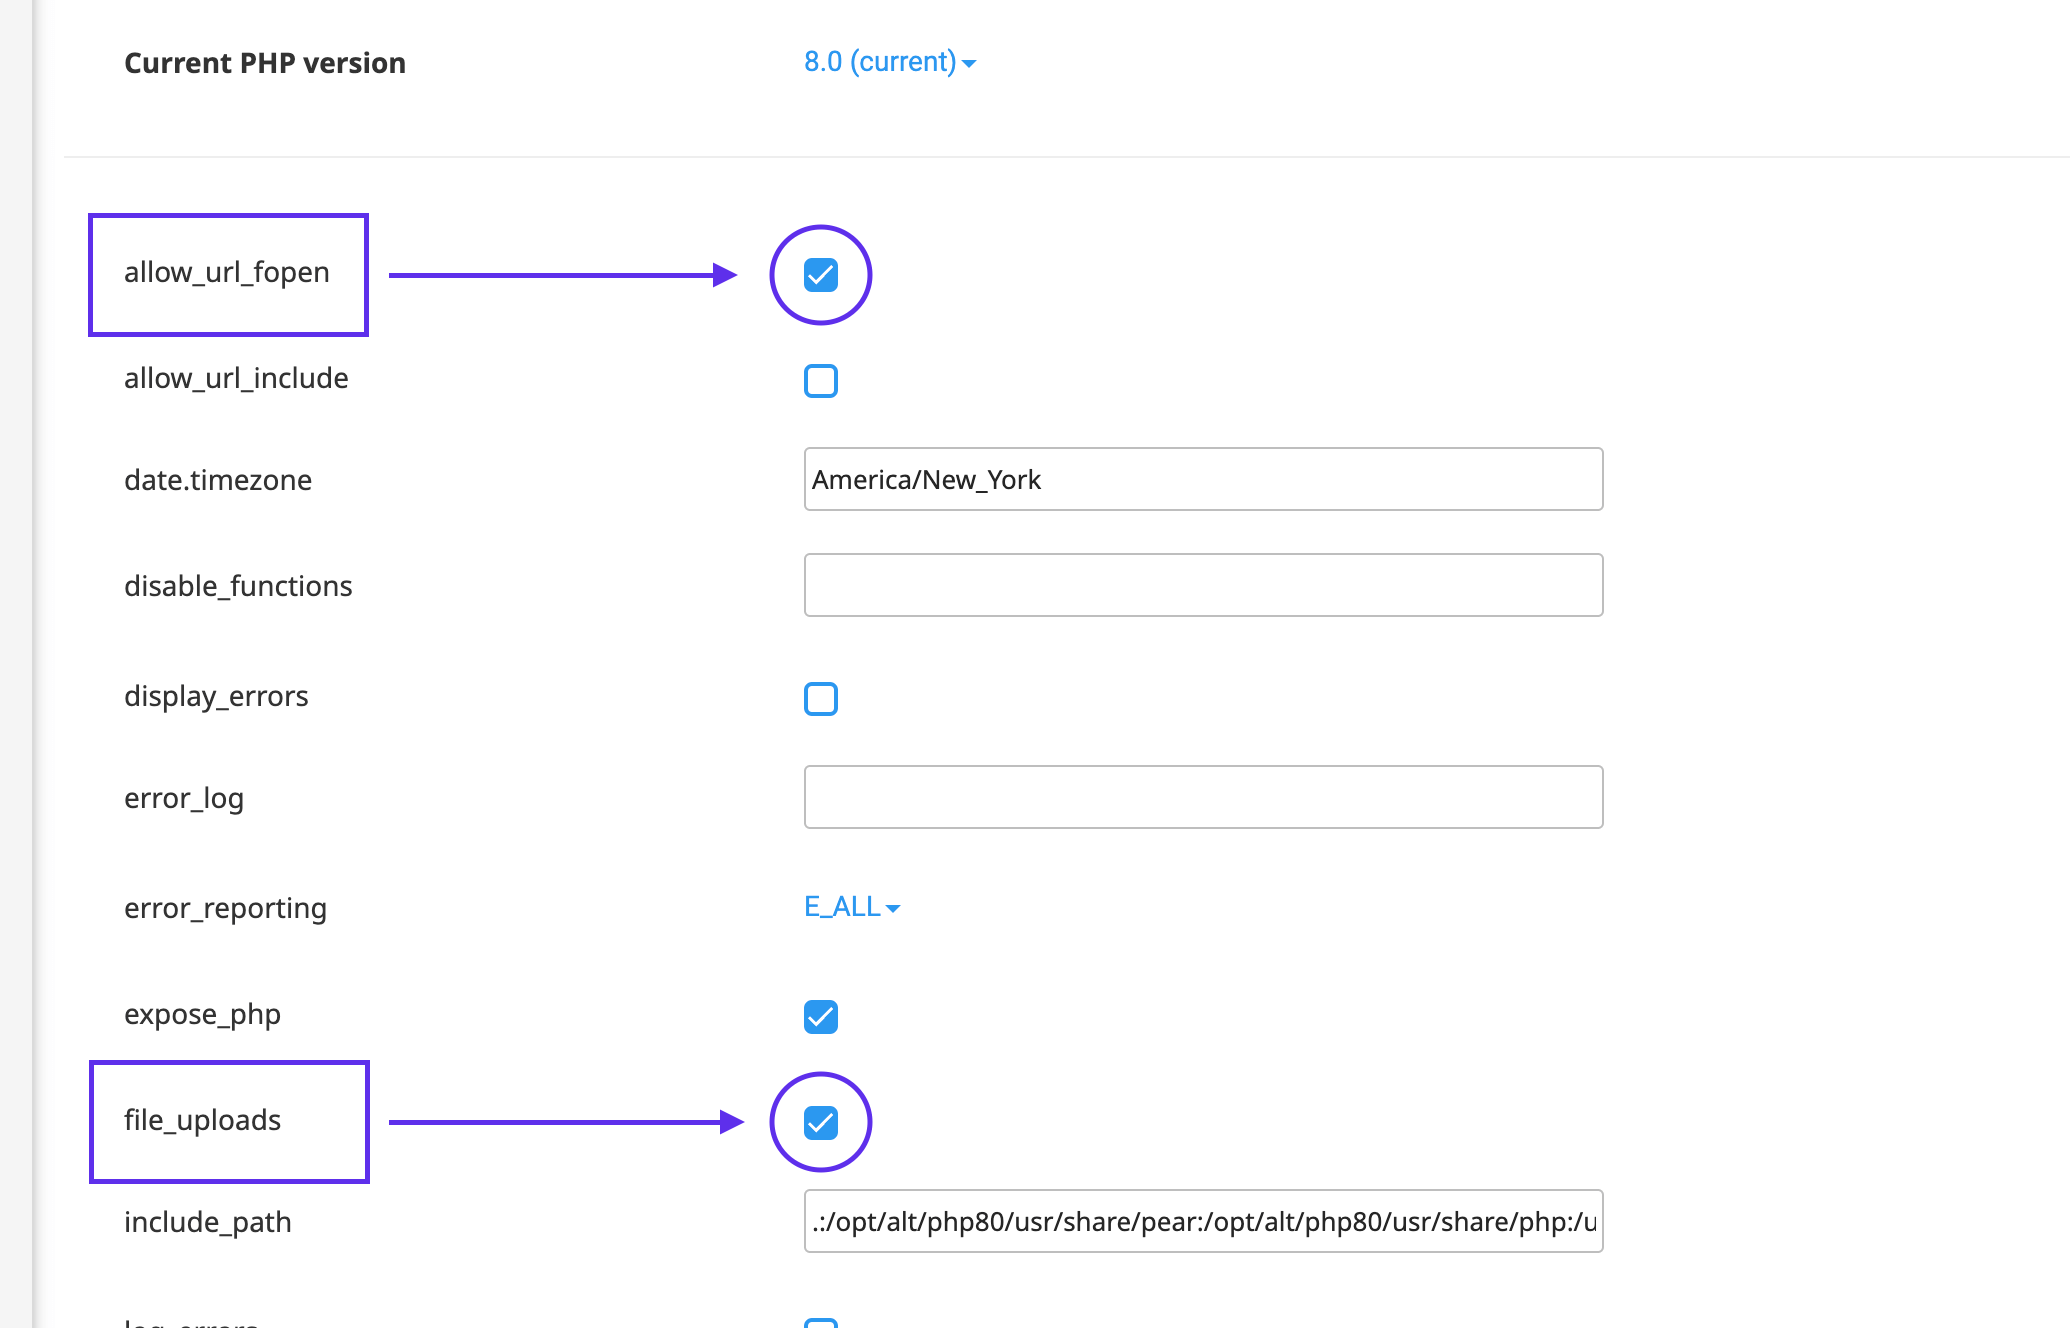This screenshot has height=1328, width=2070.
Task: Enable the allow_url_include checkbox
Action: [820, 381]
